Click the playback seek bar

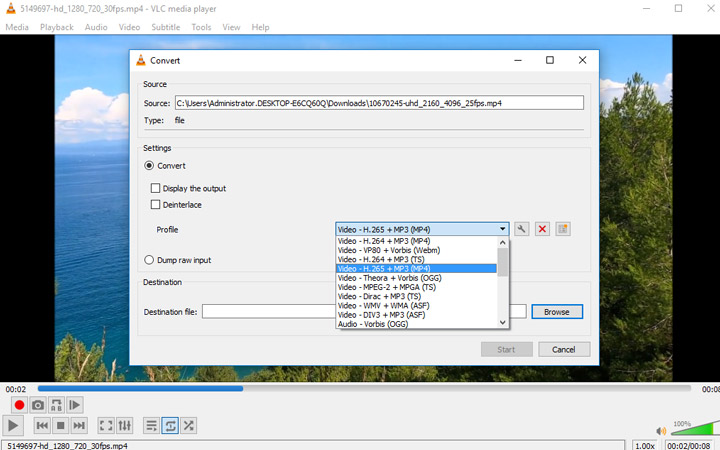click(x=364, y=388)
